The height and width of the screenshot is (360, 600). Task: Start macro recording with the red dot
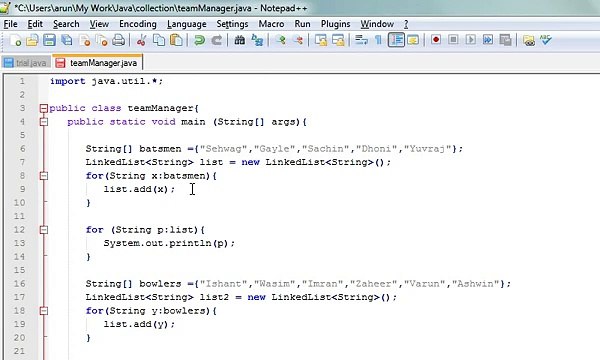(x=436, y=40)
